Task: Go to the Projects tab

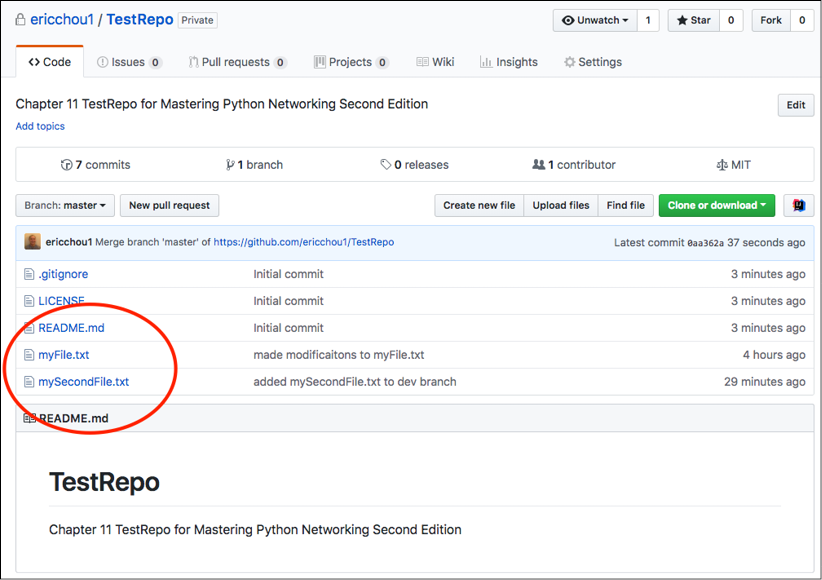Action: (x=351, y=62)
